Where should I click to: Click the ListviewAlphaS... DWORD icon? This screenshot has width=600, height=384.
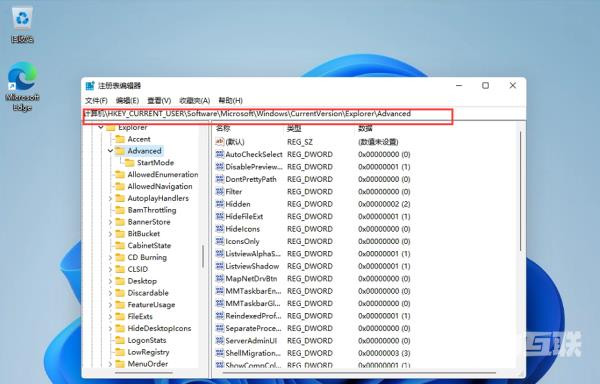click(220, 254)
